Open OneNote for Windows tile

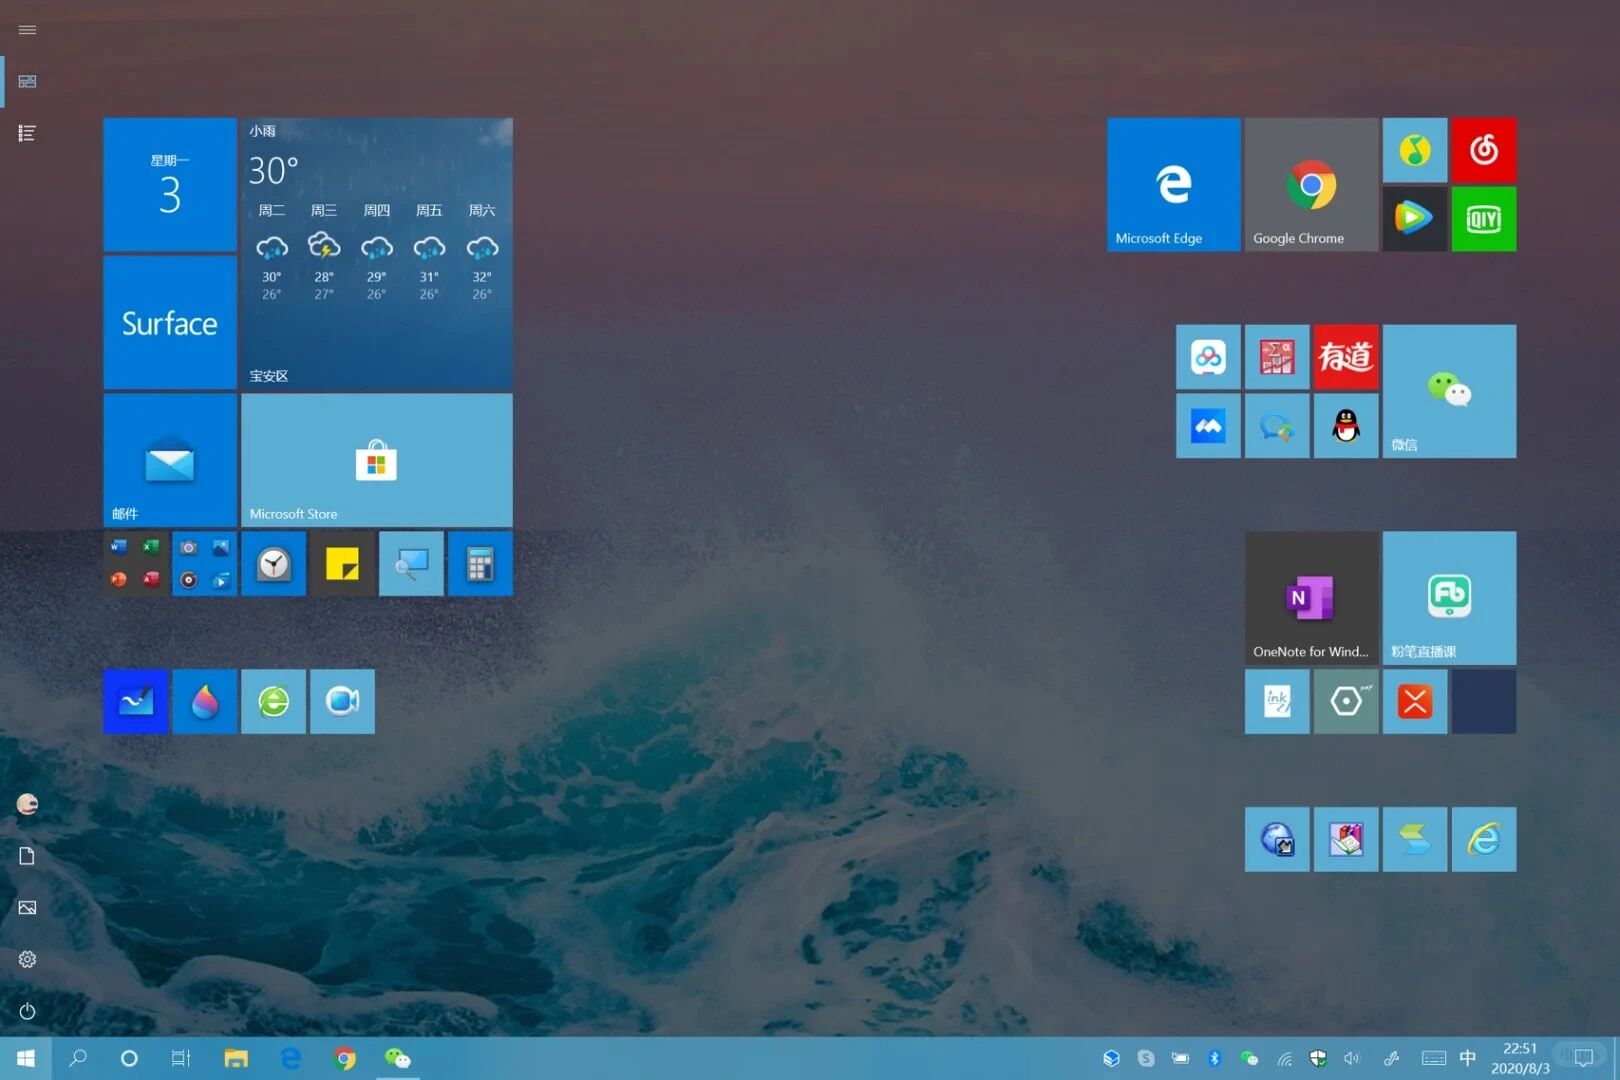tap(1310, 597)
